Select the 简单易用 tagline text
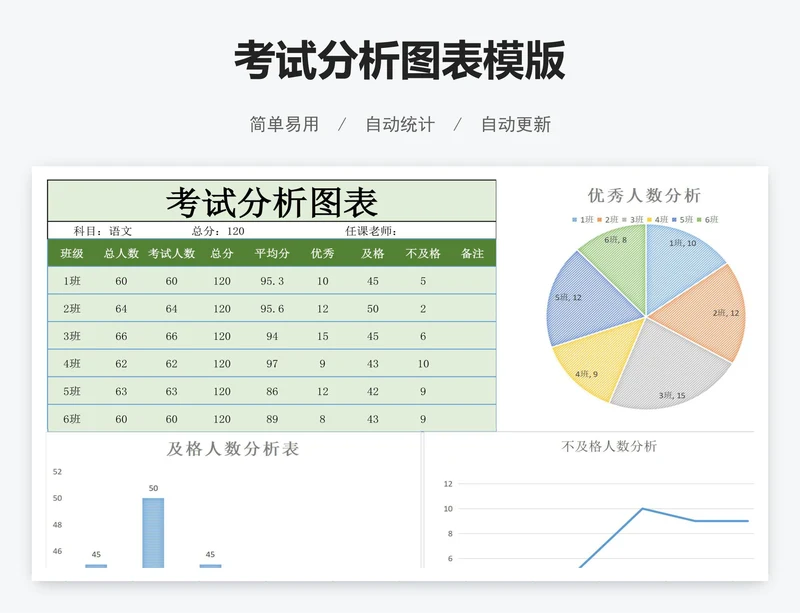The width and height of the screenshot is (800, 613). coord(284,125)
